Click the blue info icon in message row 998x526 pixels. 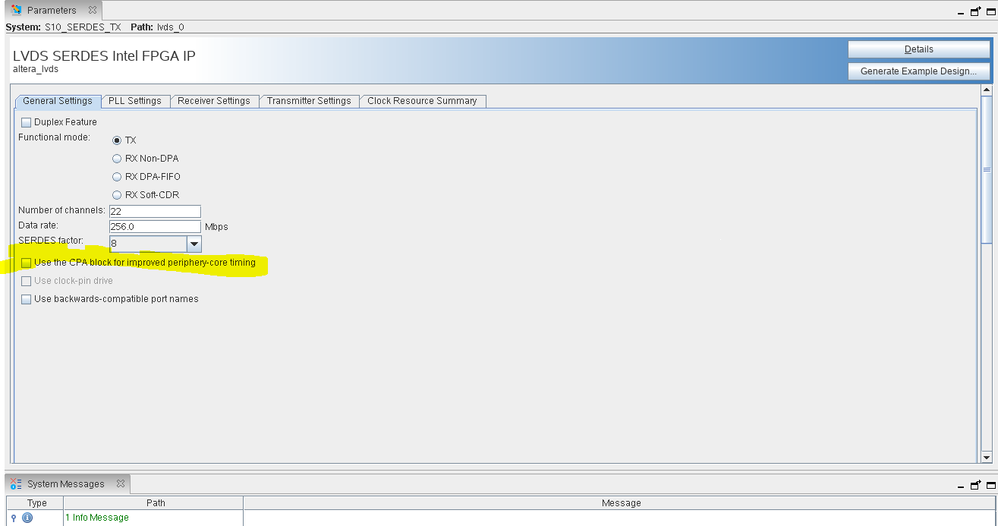tap(27, 518)
